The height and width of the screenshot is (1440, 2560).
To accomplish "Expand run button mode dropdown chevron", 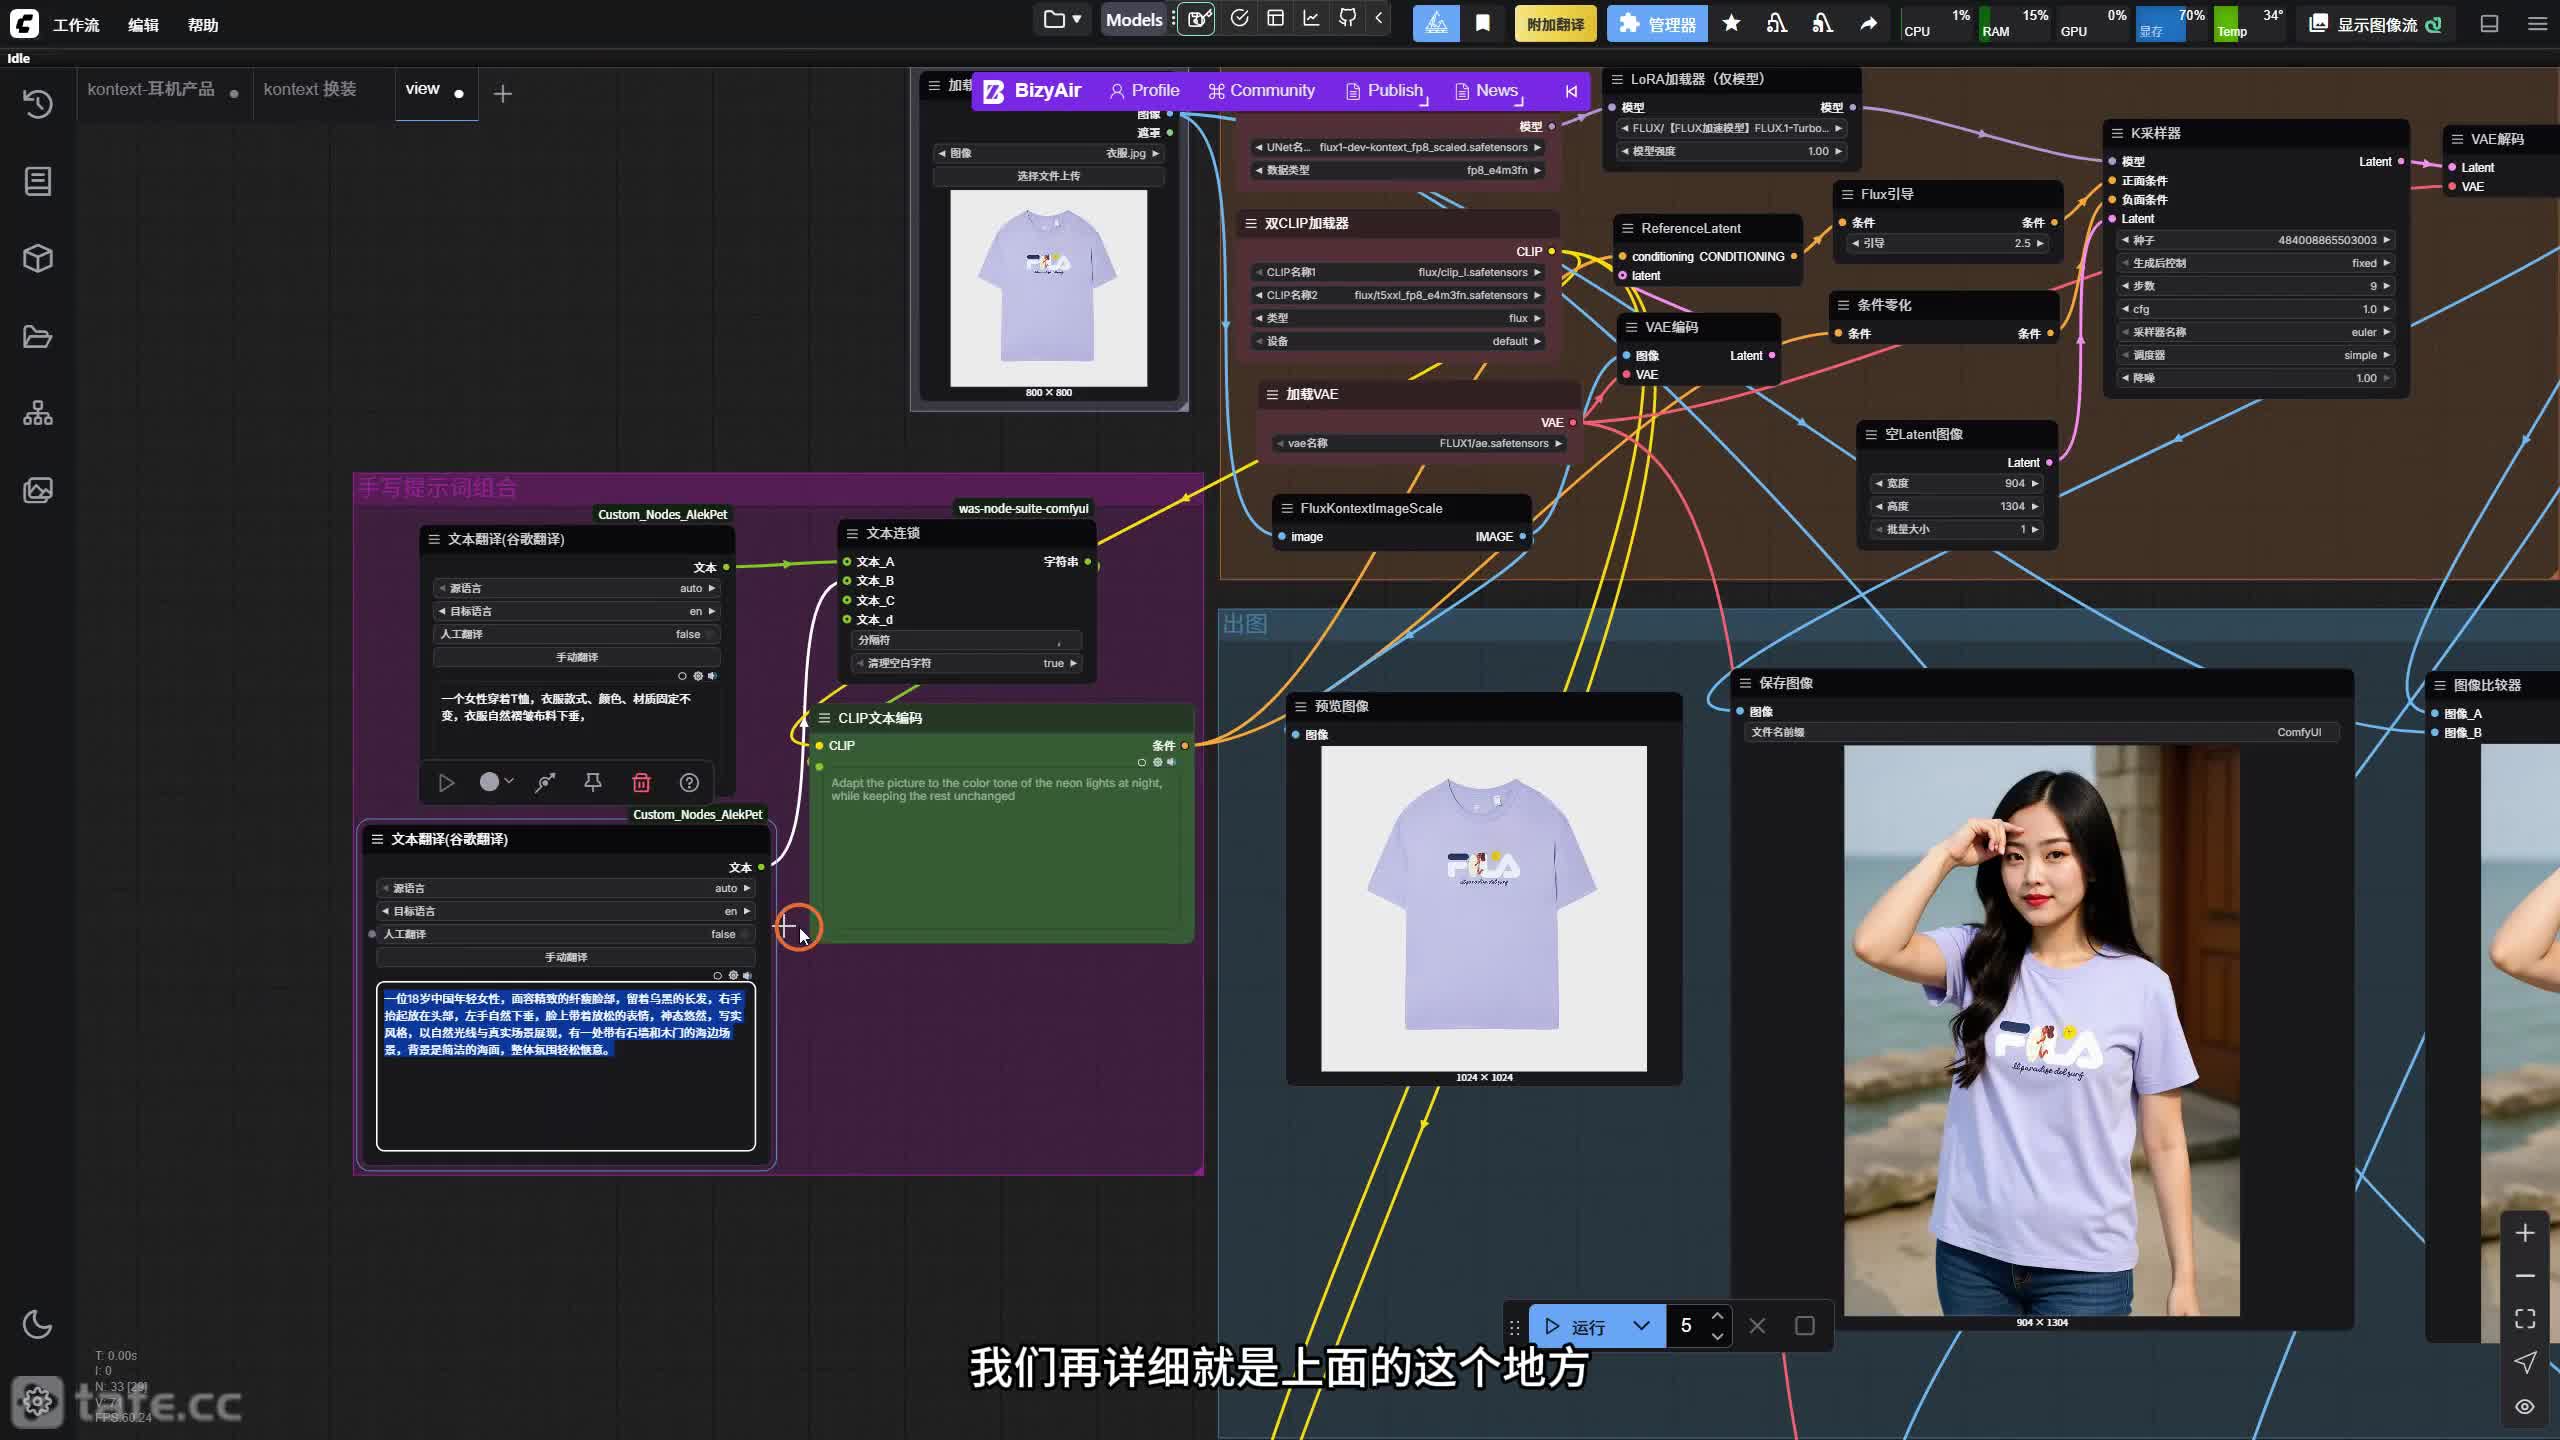I will pos(1641,1326).
